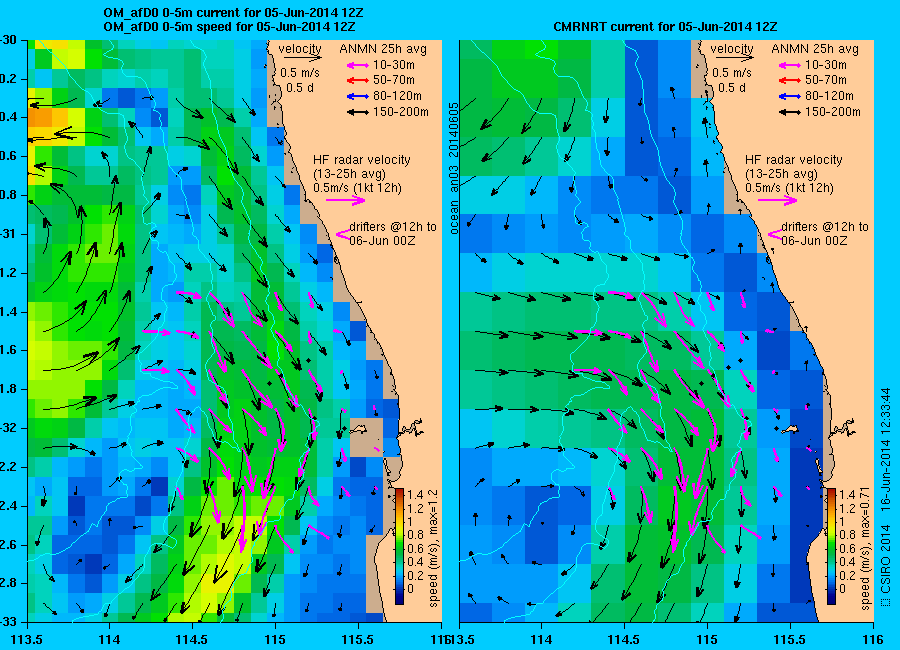Click latitude label -33 on left axis
This screenshot has width=900, height=650.
pyautogui.click(x=8, y=622)
